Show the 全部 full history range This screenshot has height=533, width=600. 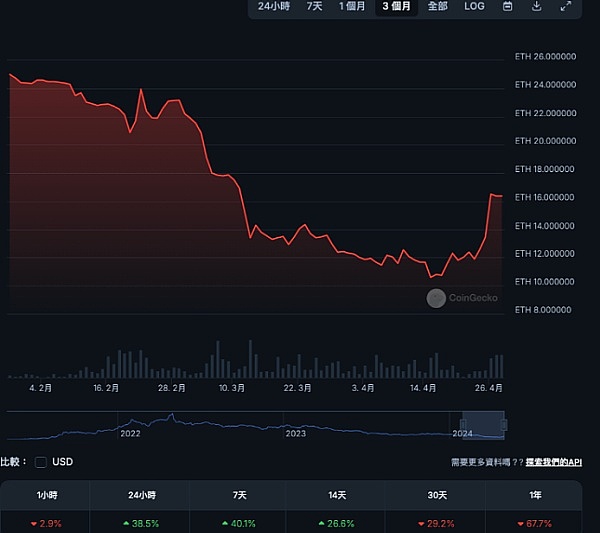(437, 6)
